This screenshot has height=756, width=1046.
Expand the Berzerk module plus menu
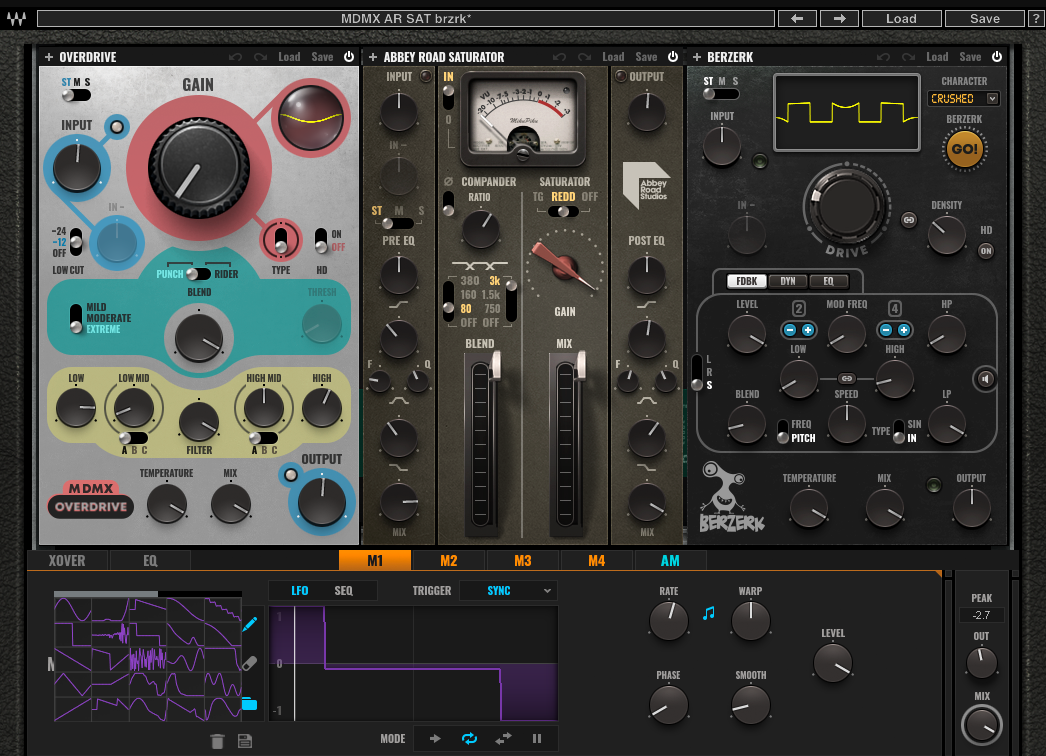pyautogui.click(x=695, y=57)
